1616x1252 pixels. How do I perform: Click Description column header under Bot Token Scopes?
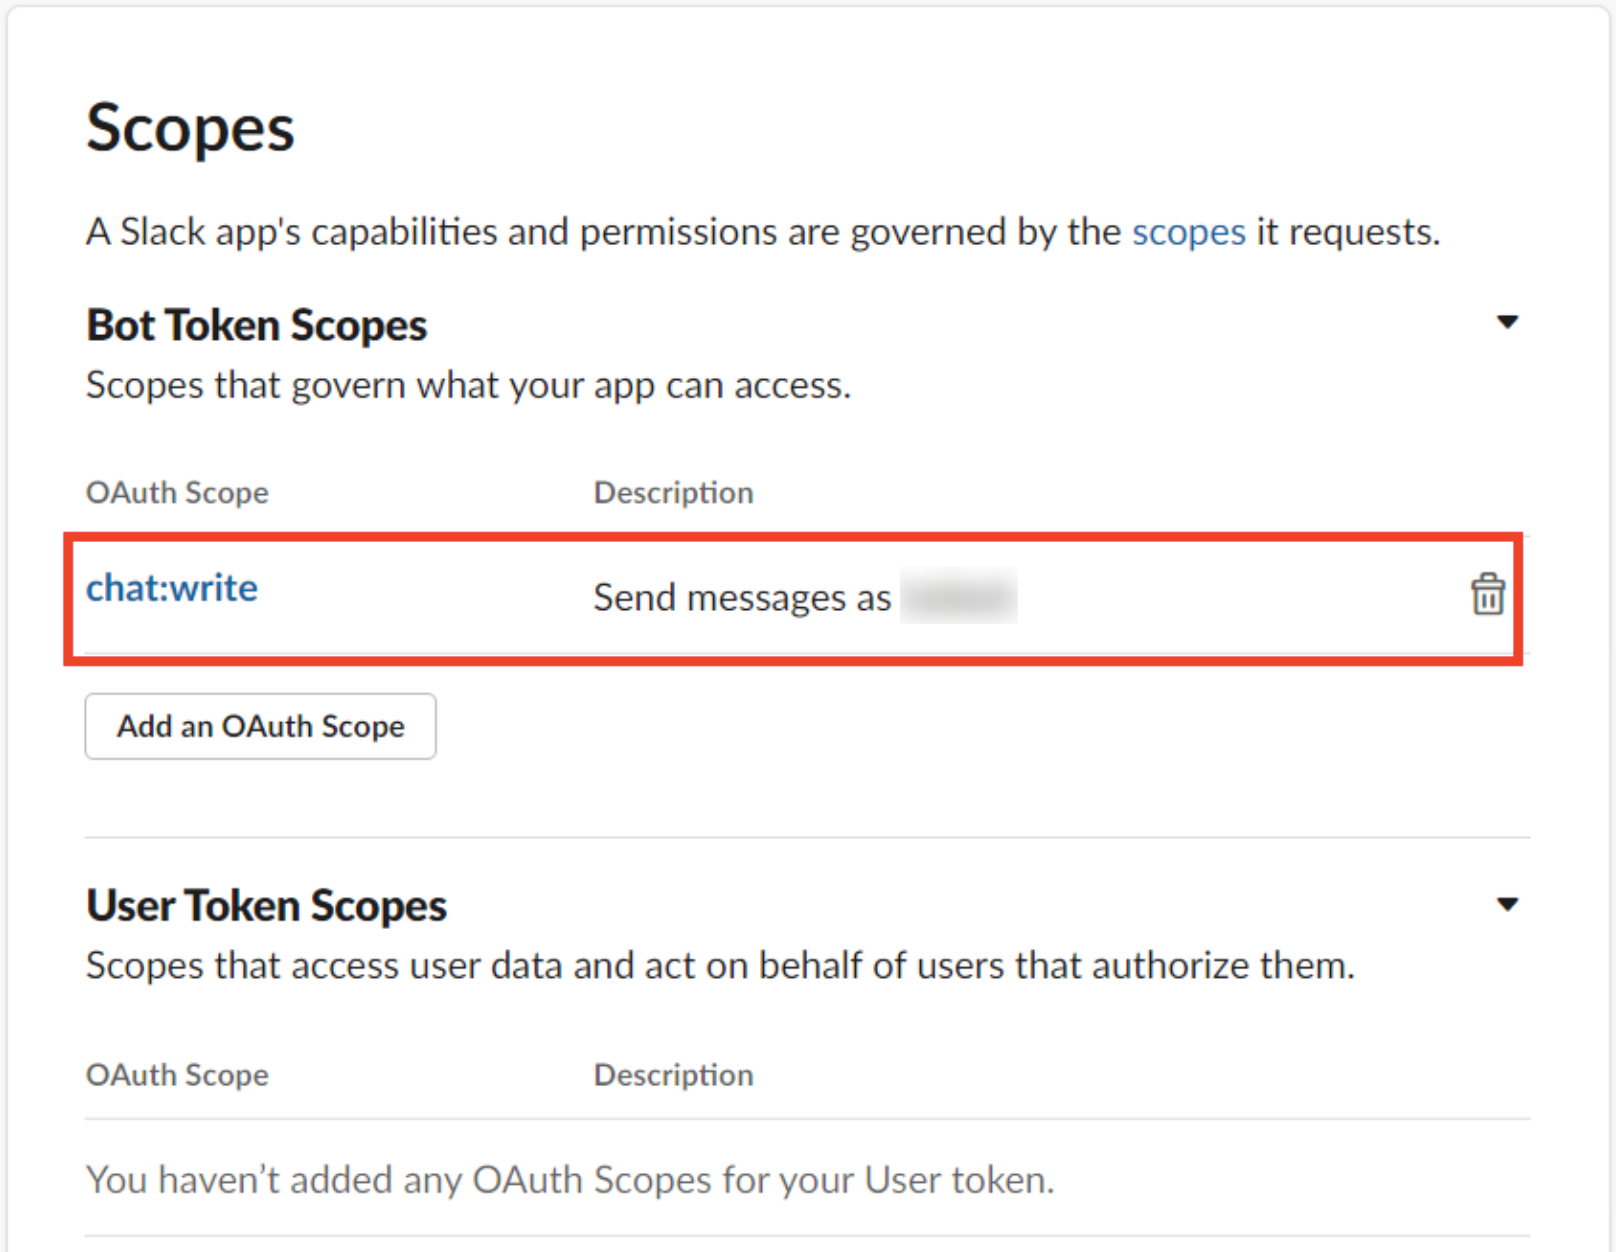[x=673, y=493]
